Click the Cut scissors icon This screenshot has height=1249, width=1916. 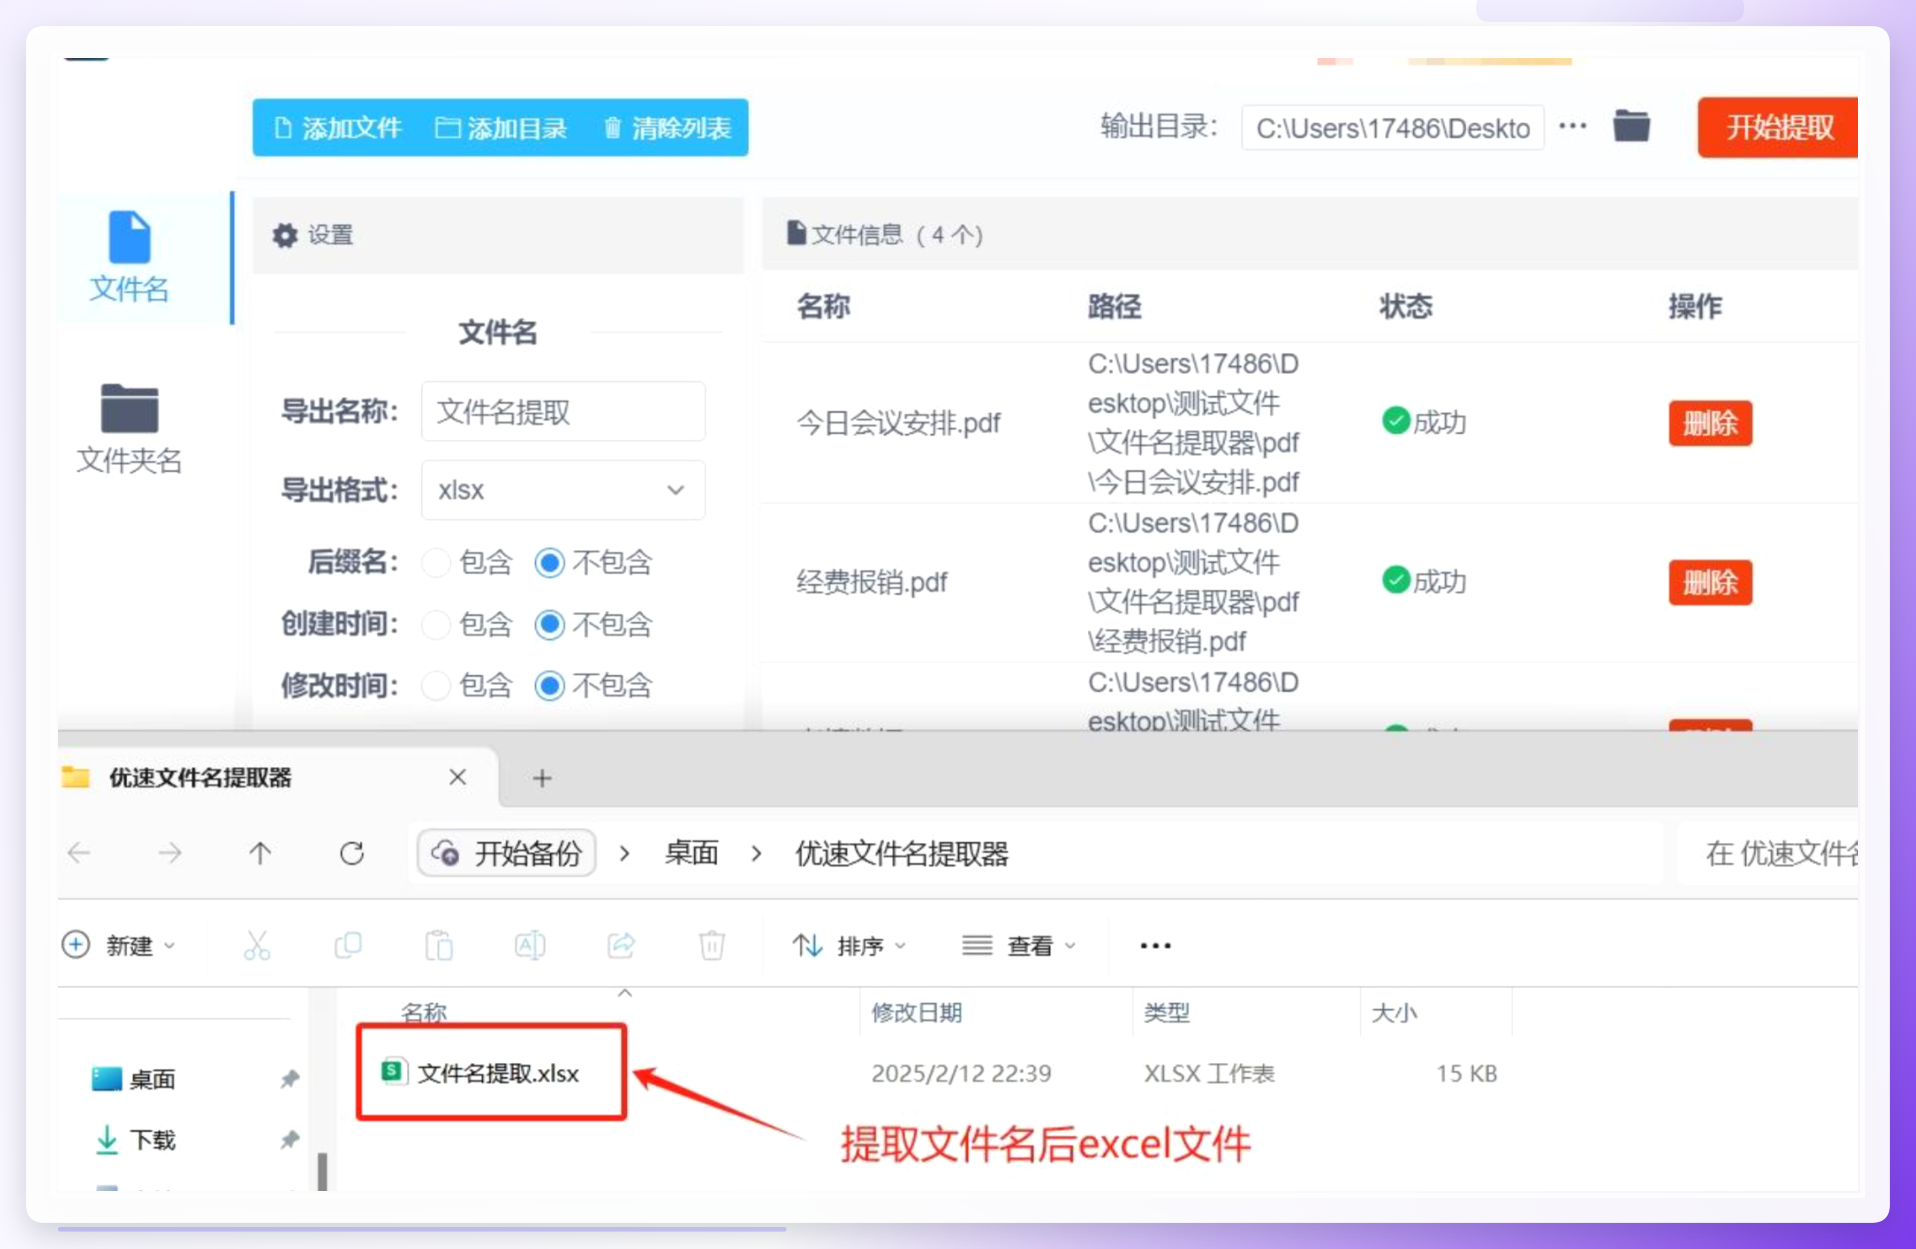[x=257, y=945]
